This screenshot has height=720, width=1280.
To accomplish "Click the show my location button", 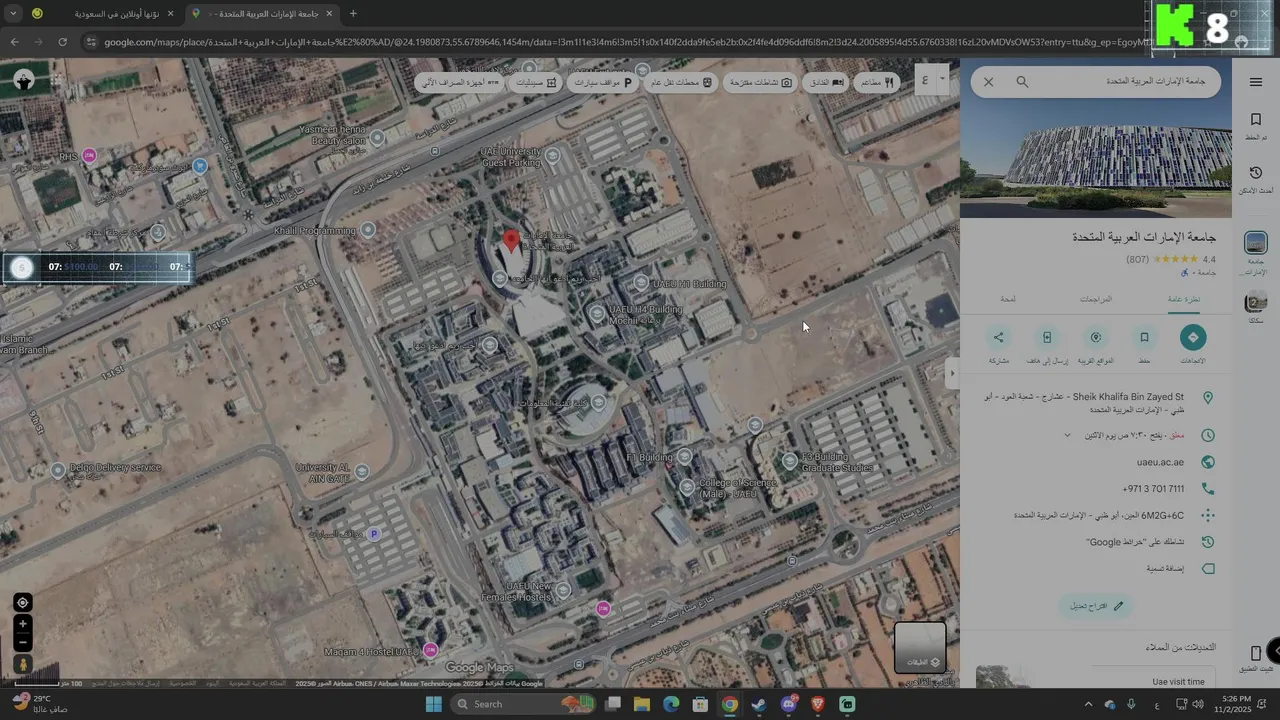I will point(22,602).
